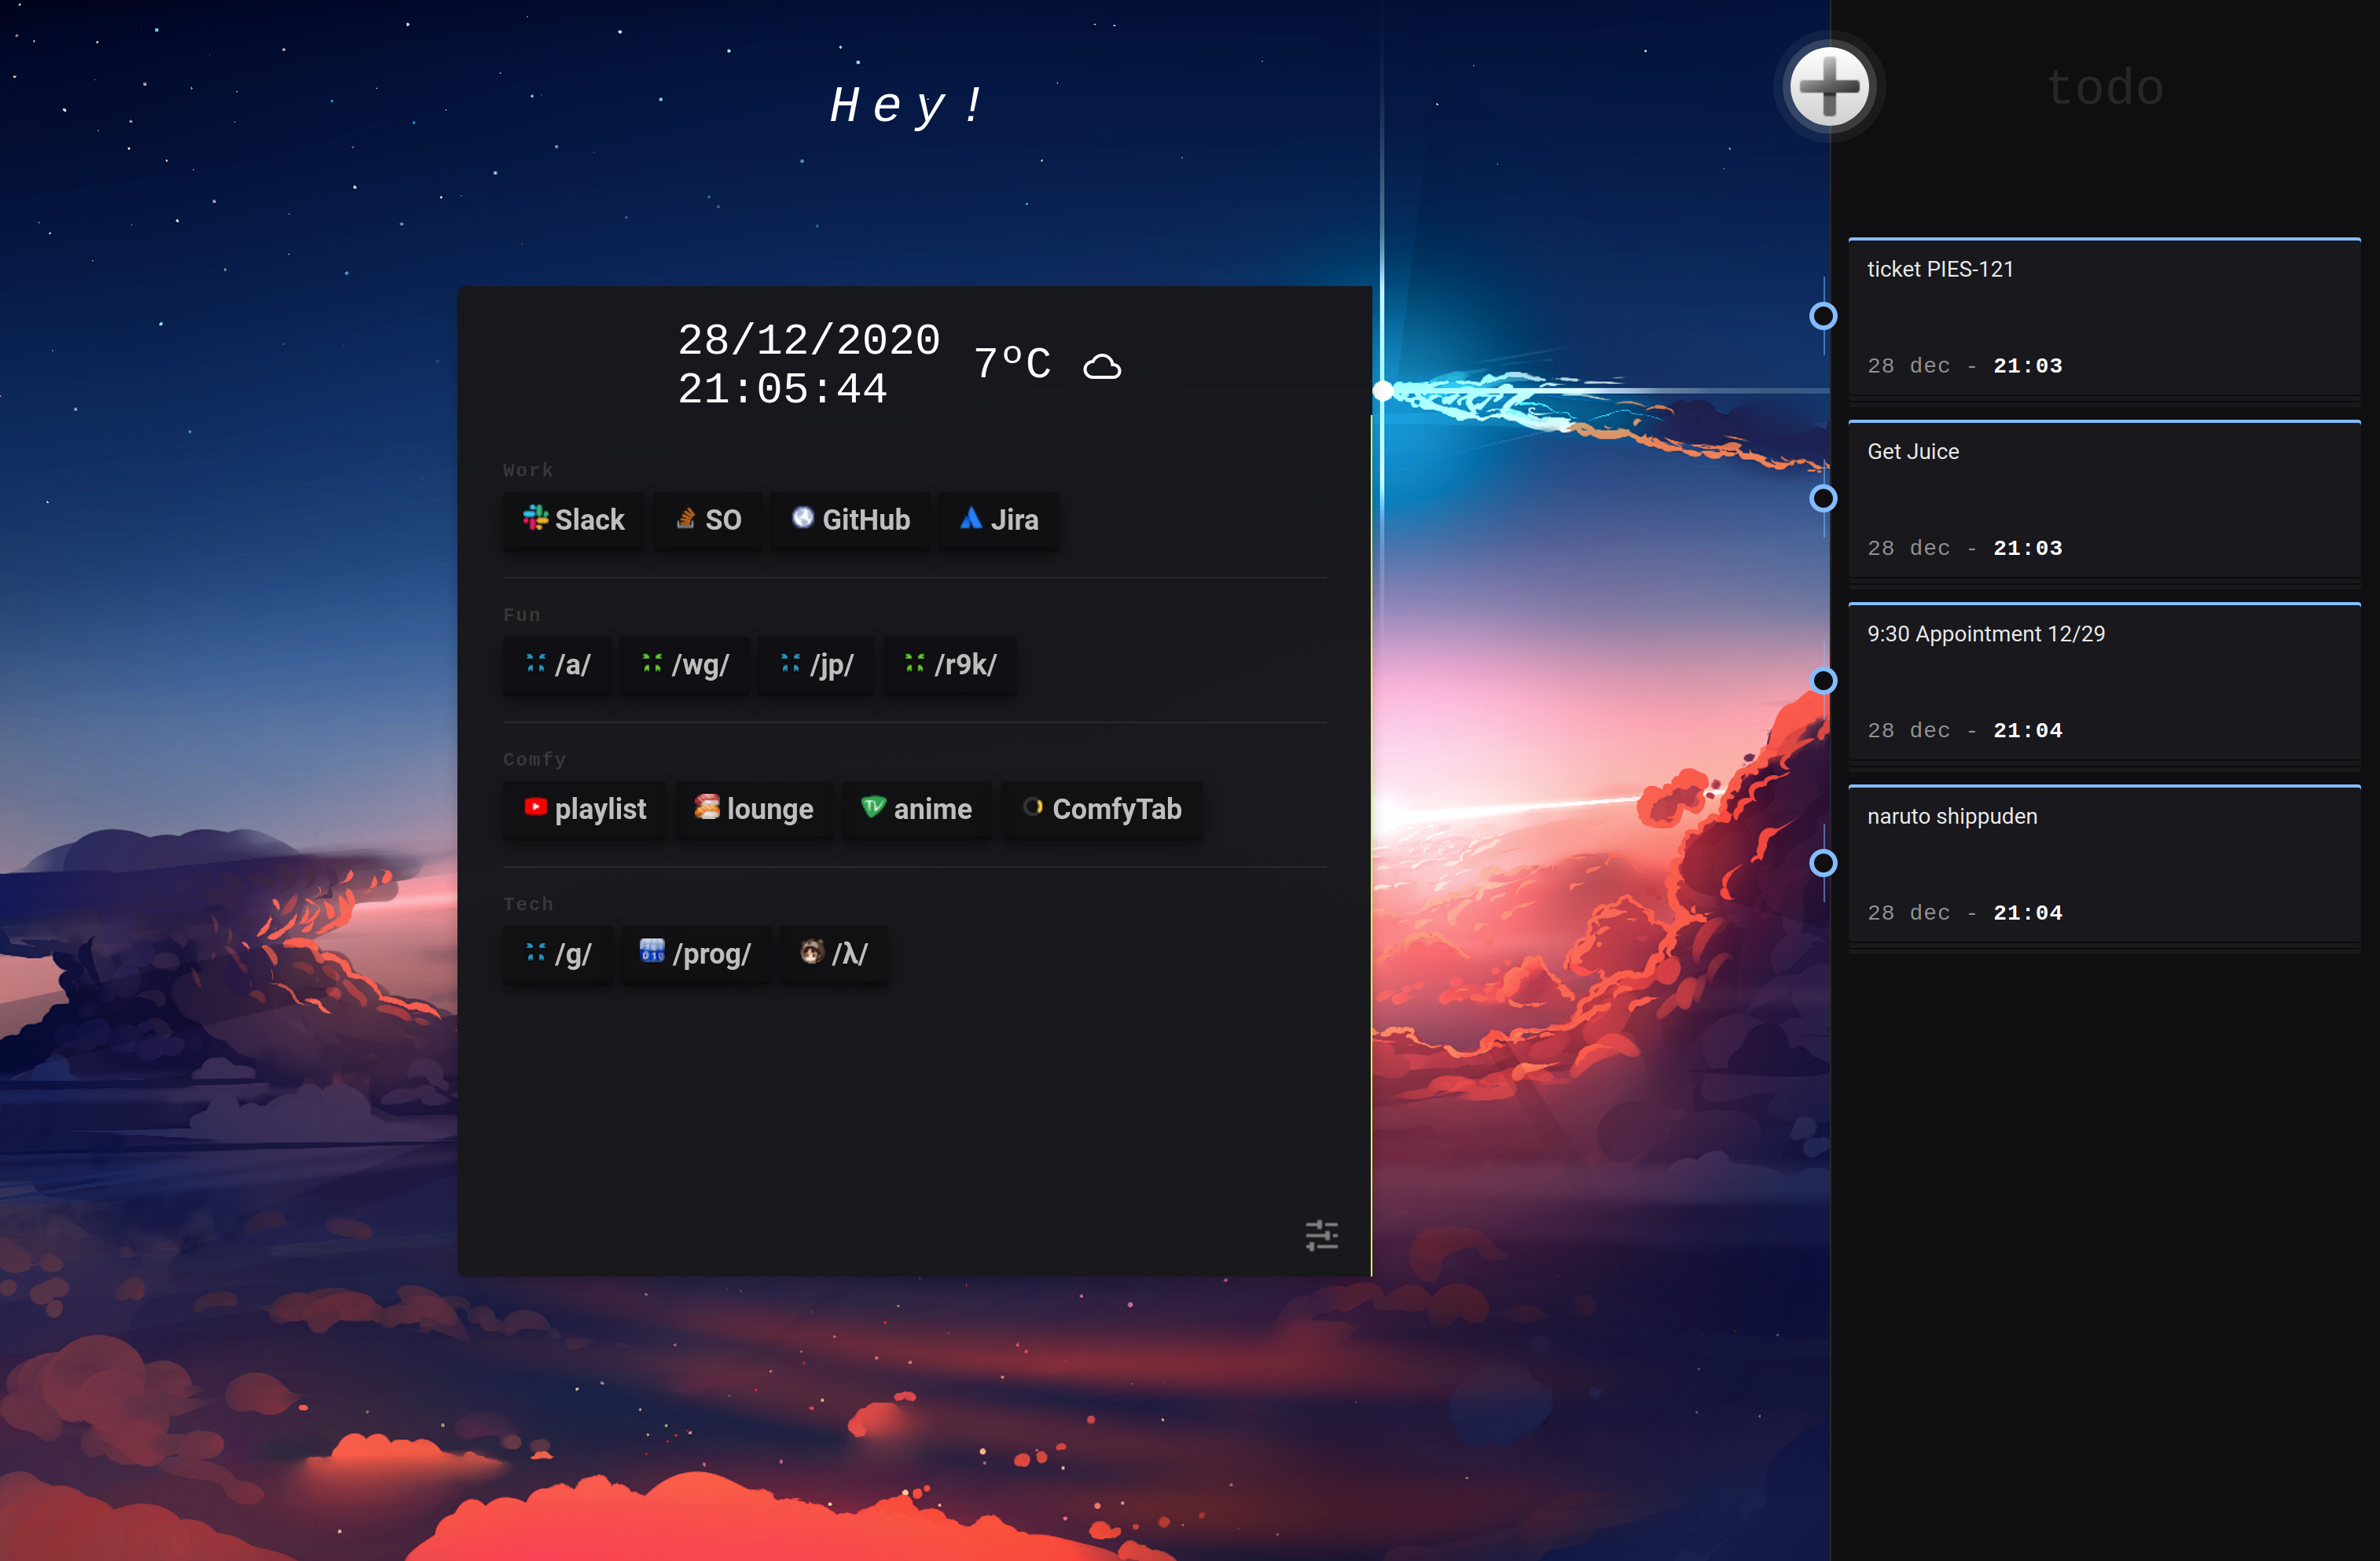Open the YouTube playlist link
This screenshot has width=2380, height=1561.
point(585,809)
